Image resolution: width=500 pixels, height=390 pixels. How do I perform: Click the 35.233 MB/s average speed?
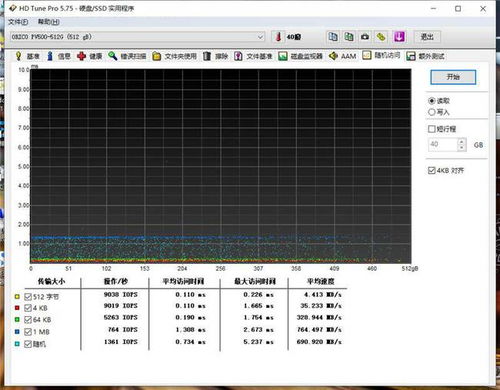[321, 306]
